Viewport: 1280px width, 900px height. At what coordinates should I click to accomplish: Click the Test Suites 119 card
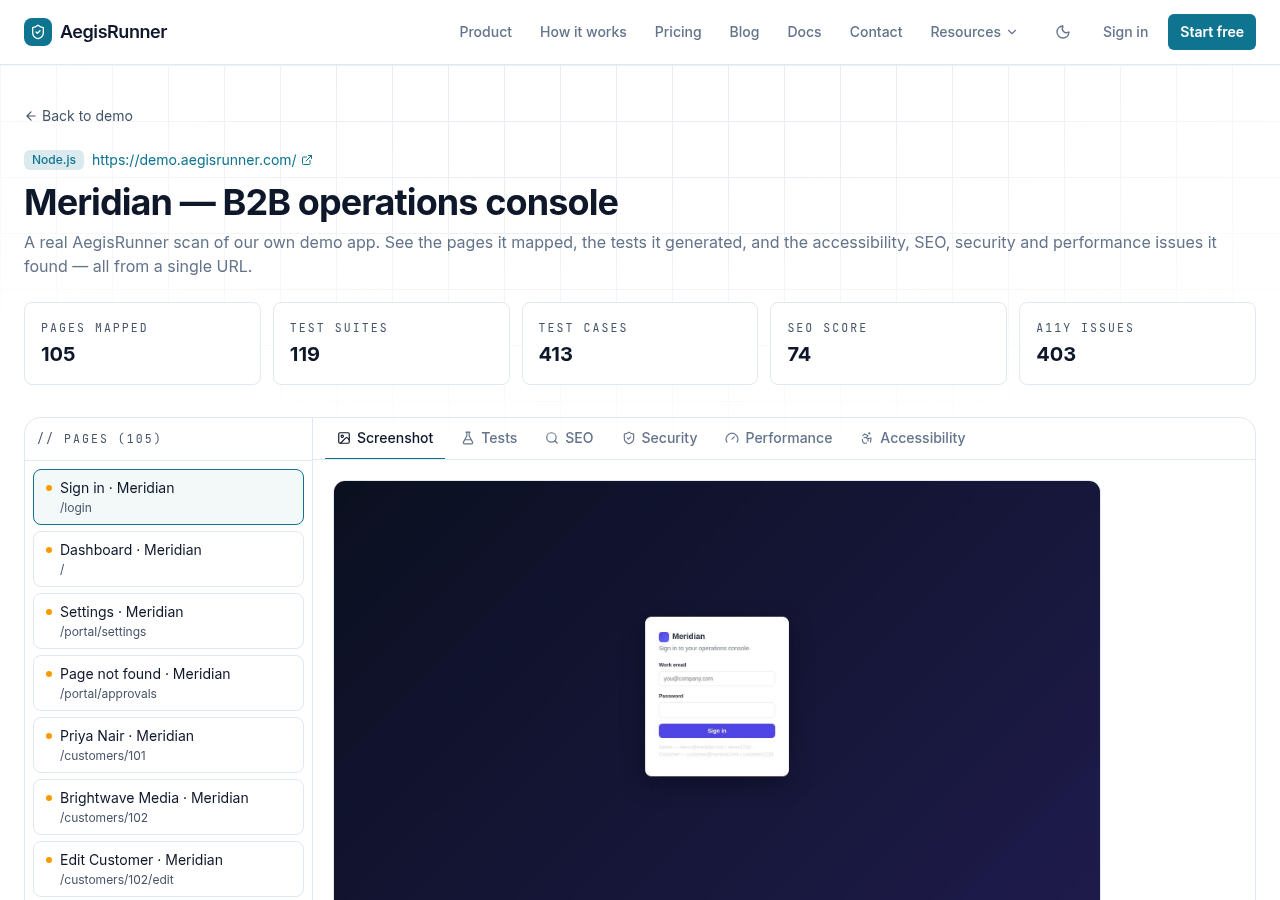(391, 343)
